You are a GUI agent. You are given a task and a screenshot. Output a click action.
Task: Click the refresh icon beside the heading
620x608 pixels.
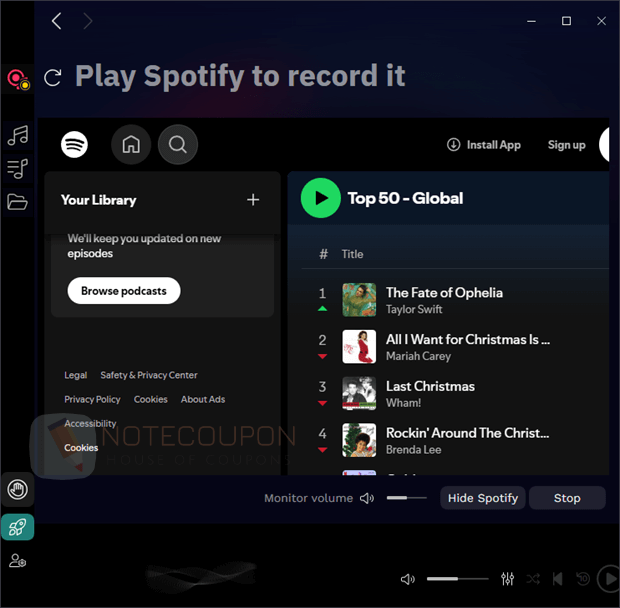[x=53, y=77]
